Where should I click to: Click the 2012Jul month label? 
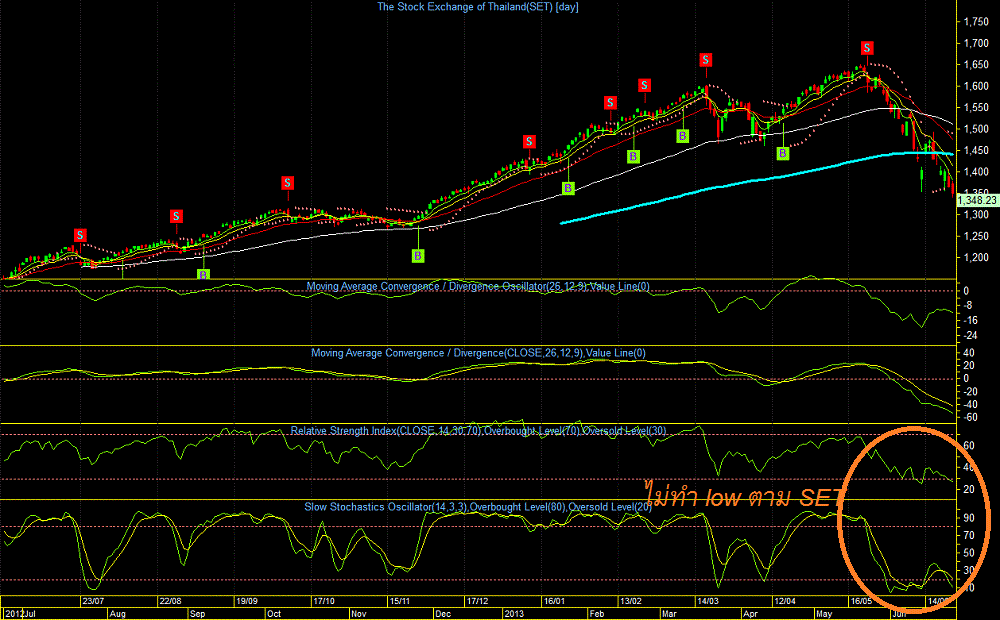point(20,614)
